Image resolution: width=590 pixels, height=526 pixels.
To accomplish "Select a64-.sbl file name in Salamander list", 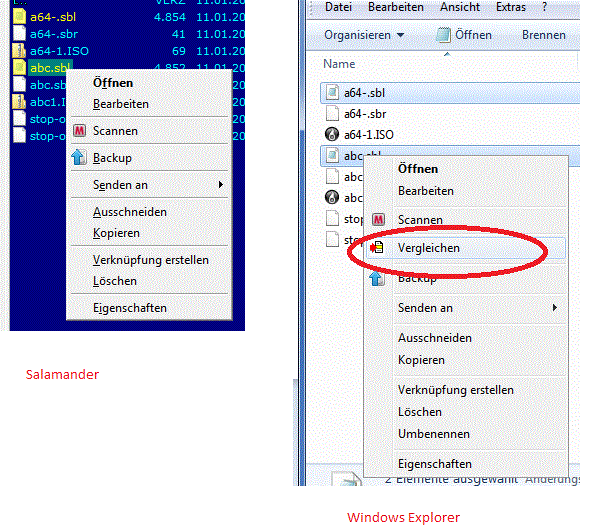I will point(53,17).
